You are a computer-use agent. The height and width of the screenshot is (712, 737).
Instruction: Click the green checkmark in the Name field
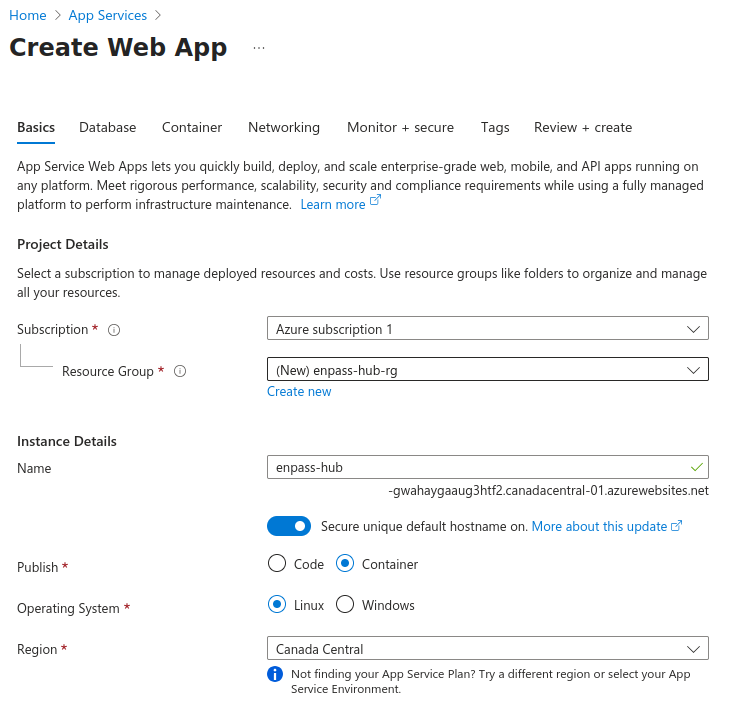[x=697, y=467]
